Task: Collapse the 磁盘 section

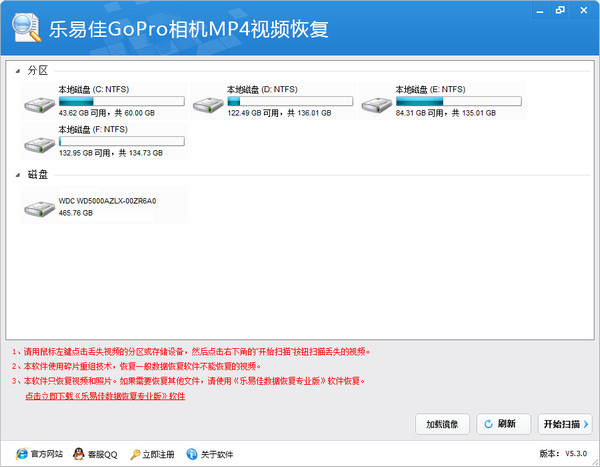Action: [x=18, y=175]
